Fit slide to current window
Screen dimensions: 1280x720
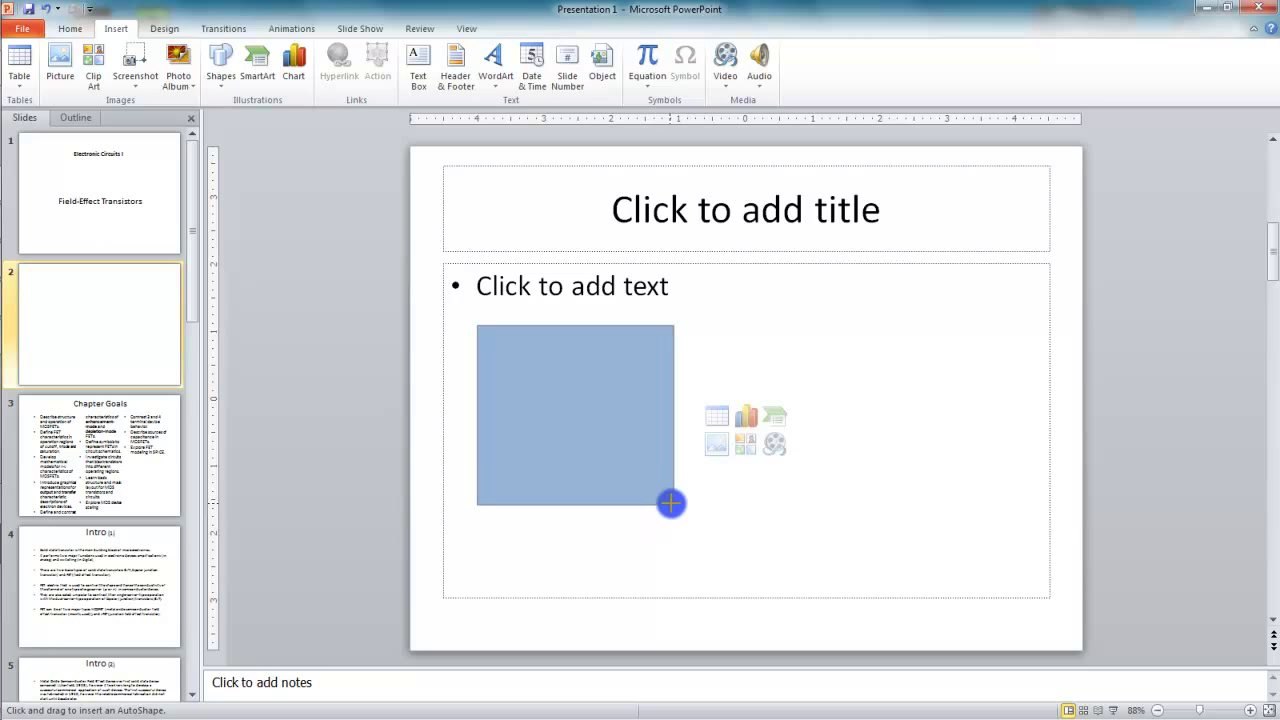[1269, 710]
